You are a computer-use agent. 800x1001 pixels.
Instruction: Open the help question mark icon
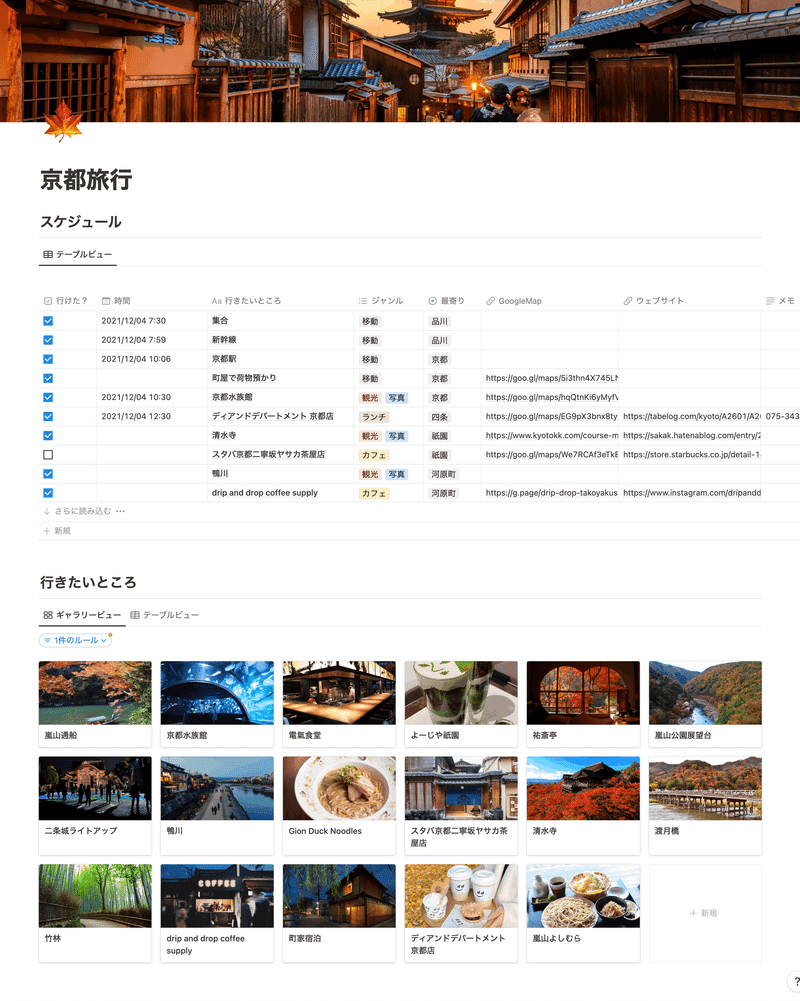(796, 982)
